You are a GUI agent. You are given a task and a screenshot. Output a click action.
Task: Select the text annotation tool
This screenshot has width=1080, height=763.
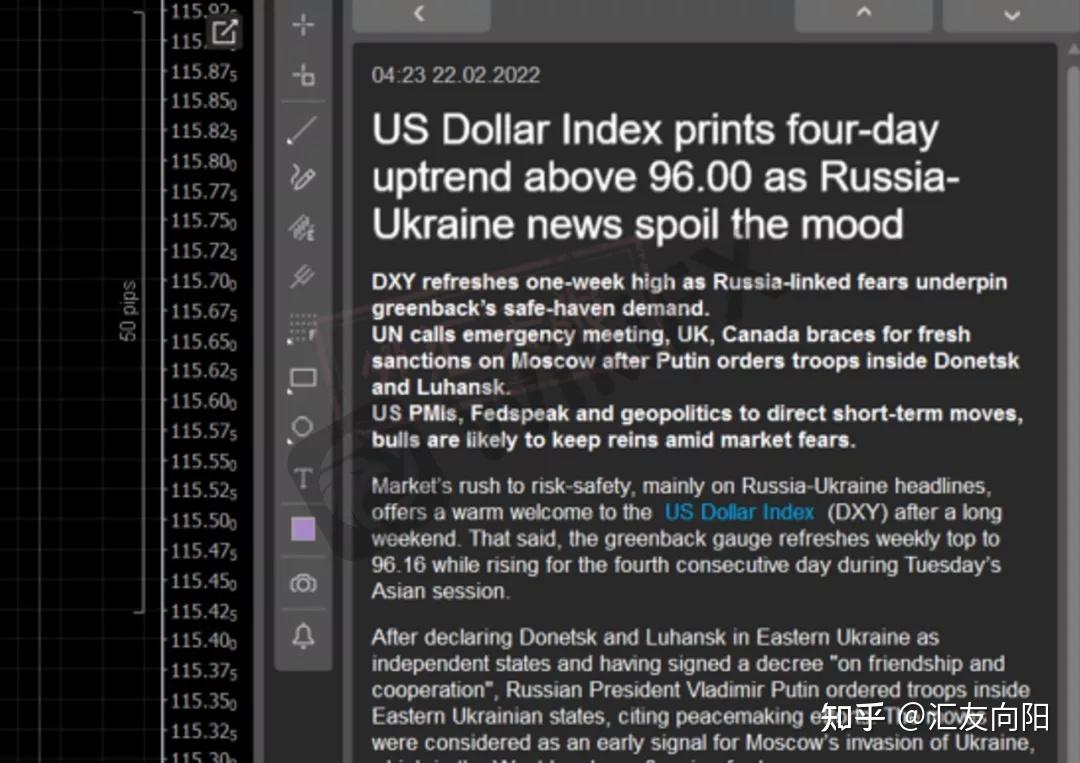[x=303, y=478]
